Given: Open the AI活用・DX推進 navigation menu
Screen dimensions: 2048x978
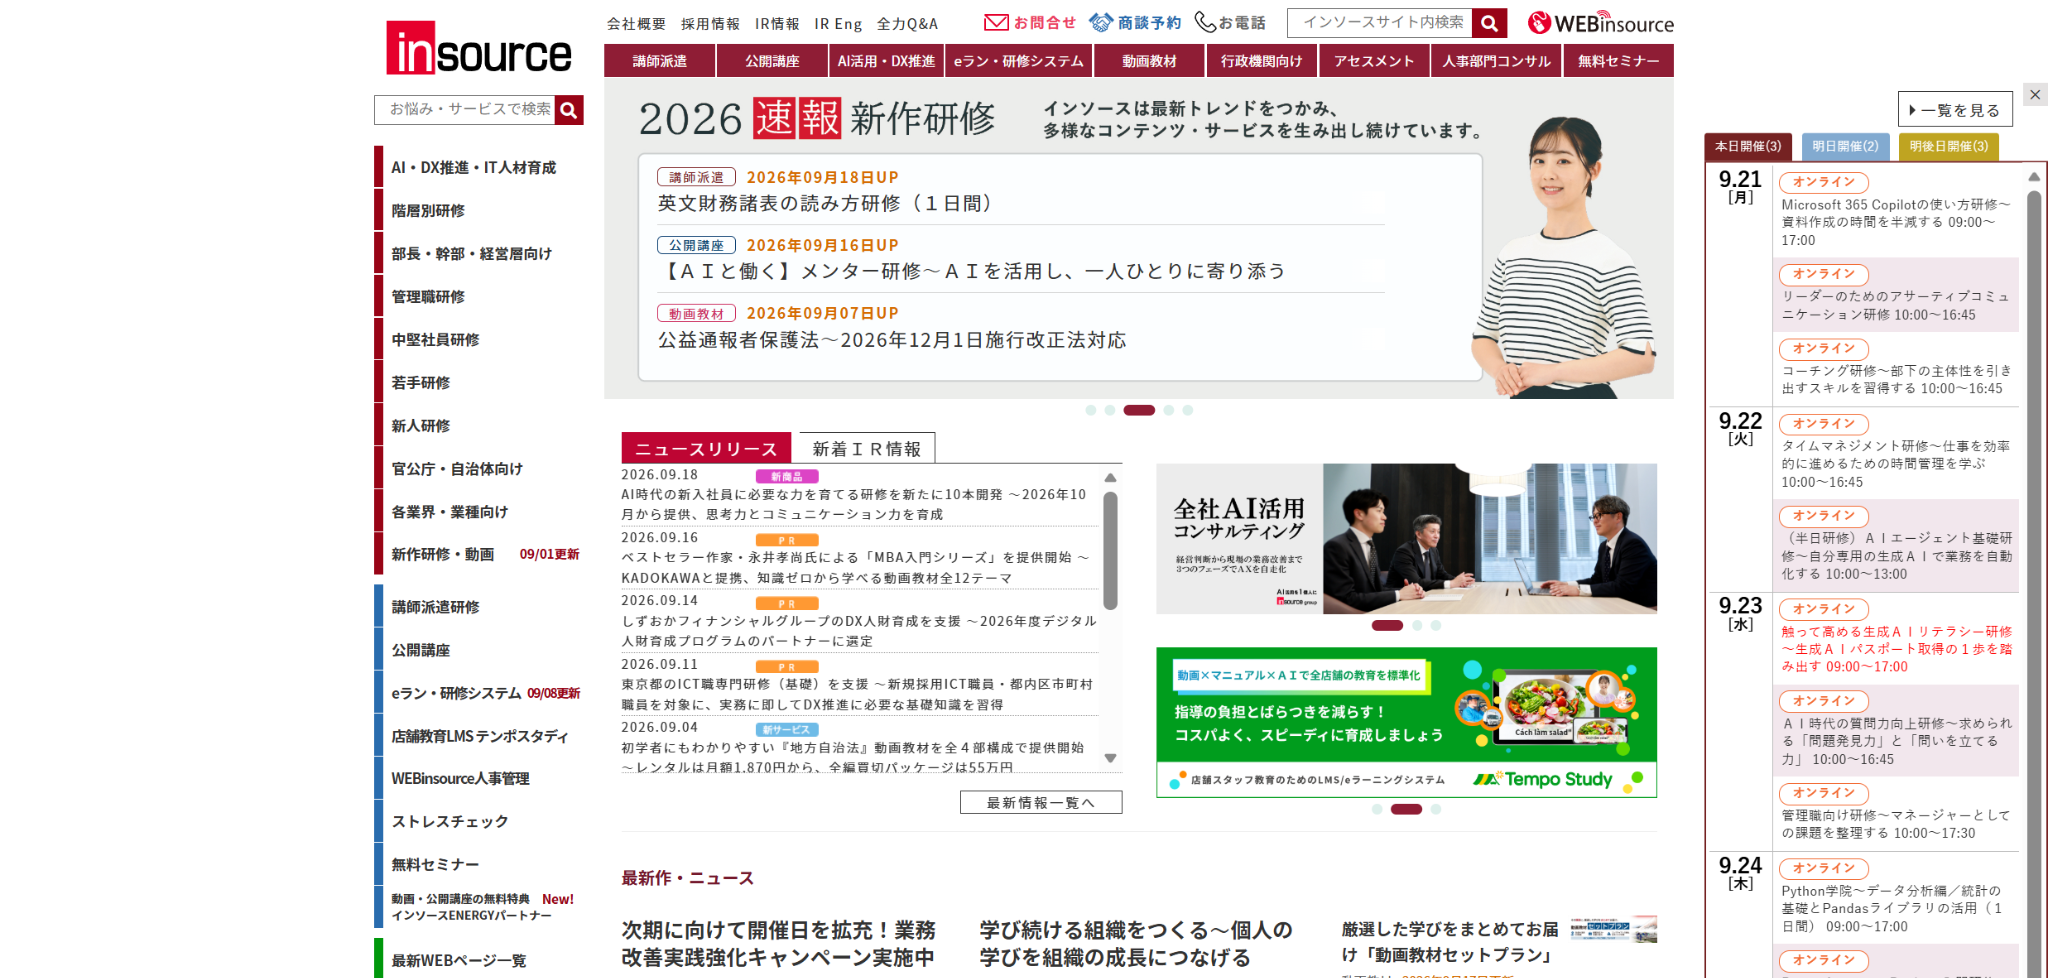Looking at the screenshot, I should 886,61.
